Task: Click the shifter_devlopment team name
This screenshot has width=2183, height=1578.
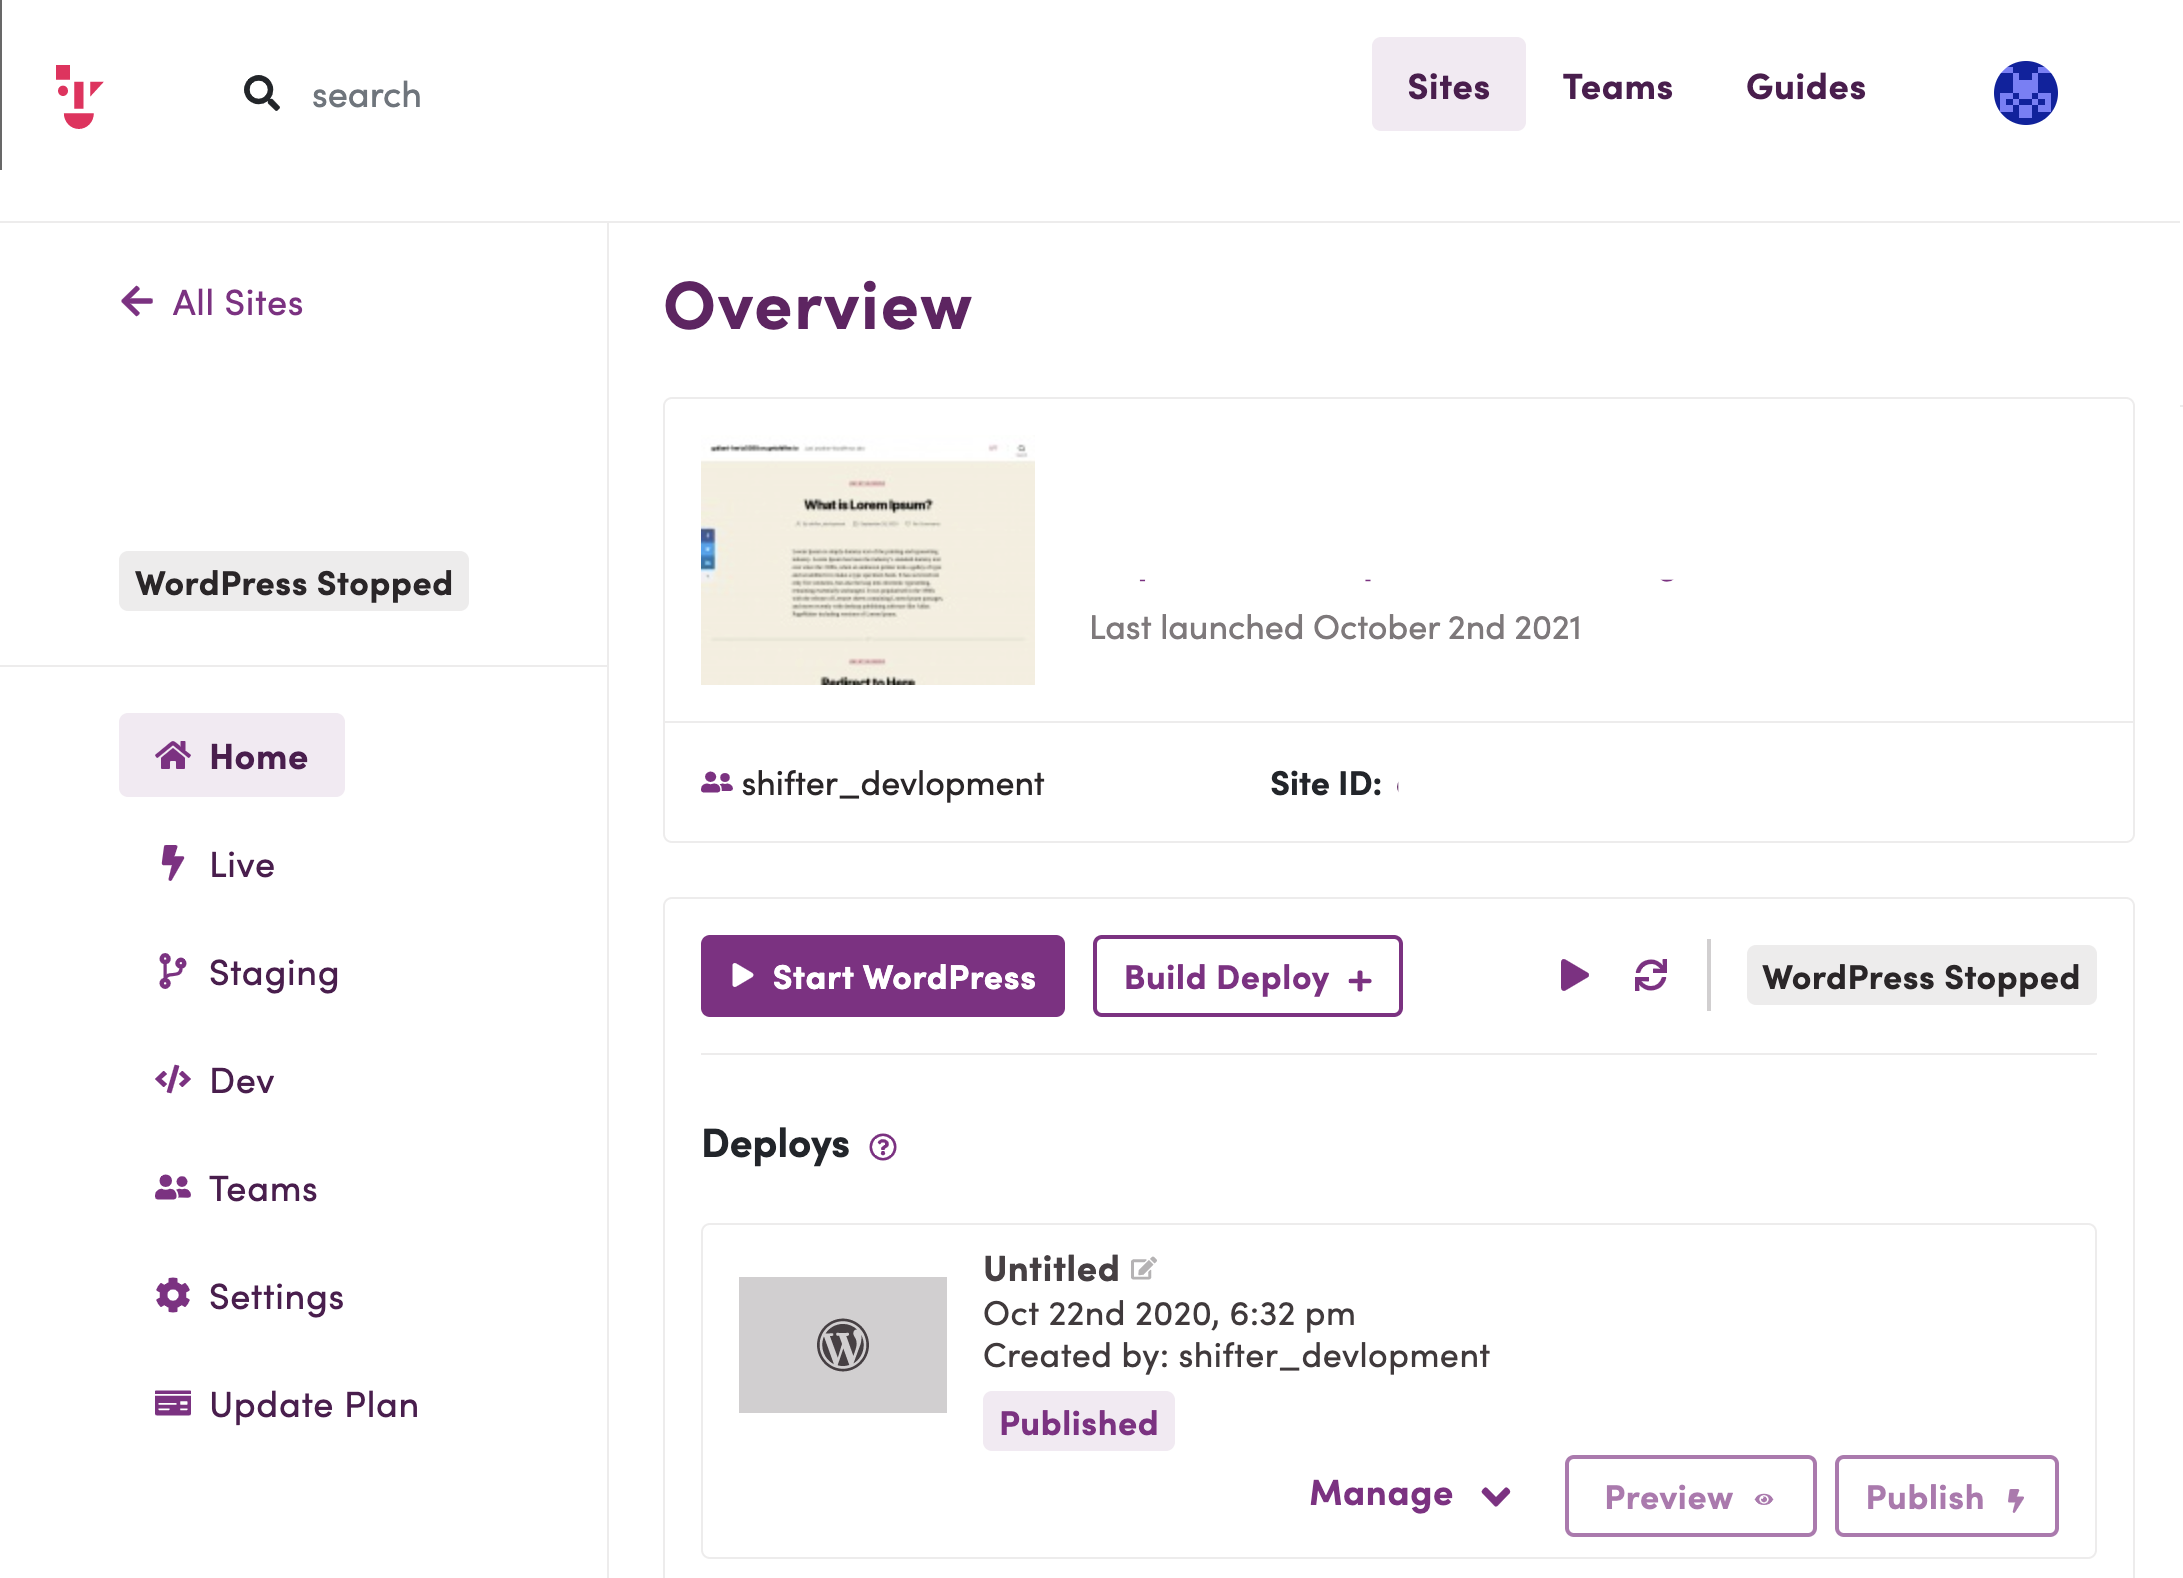Action: pos(892,783)
